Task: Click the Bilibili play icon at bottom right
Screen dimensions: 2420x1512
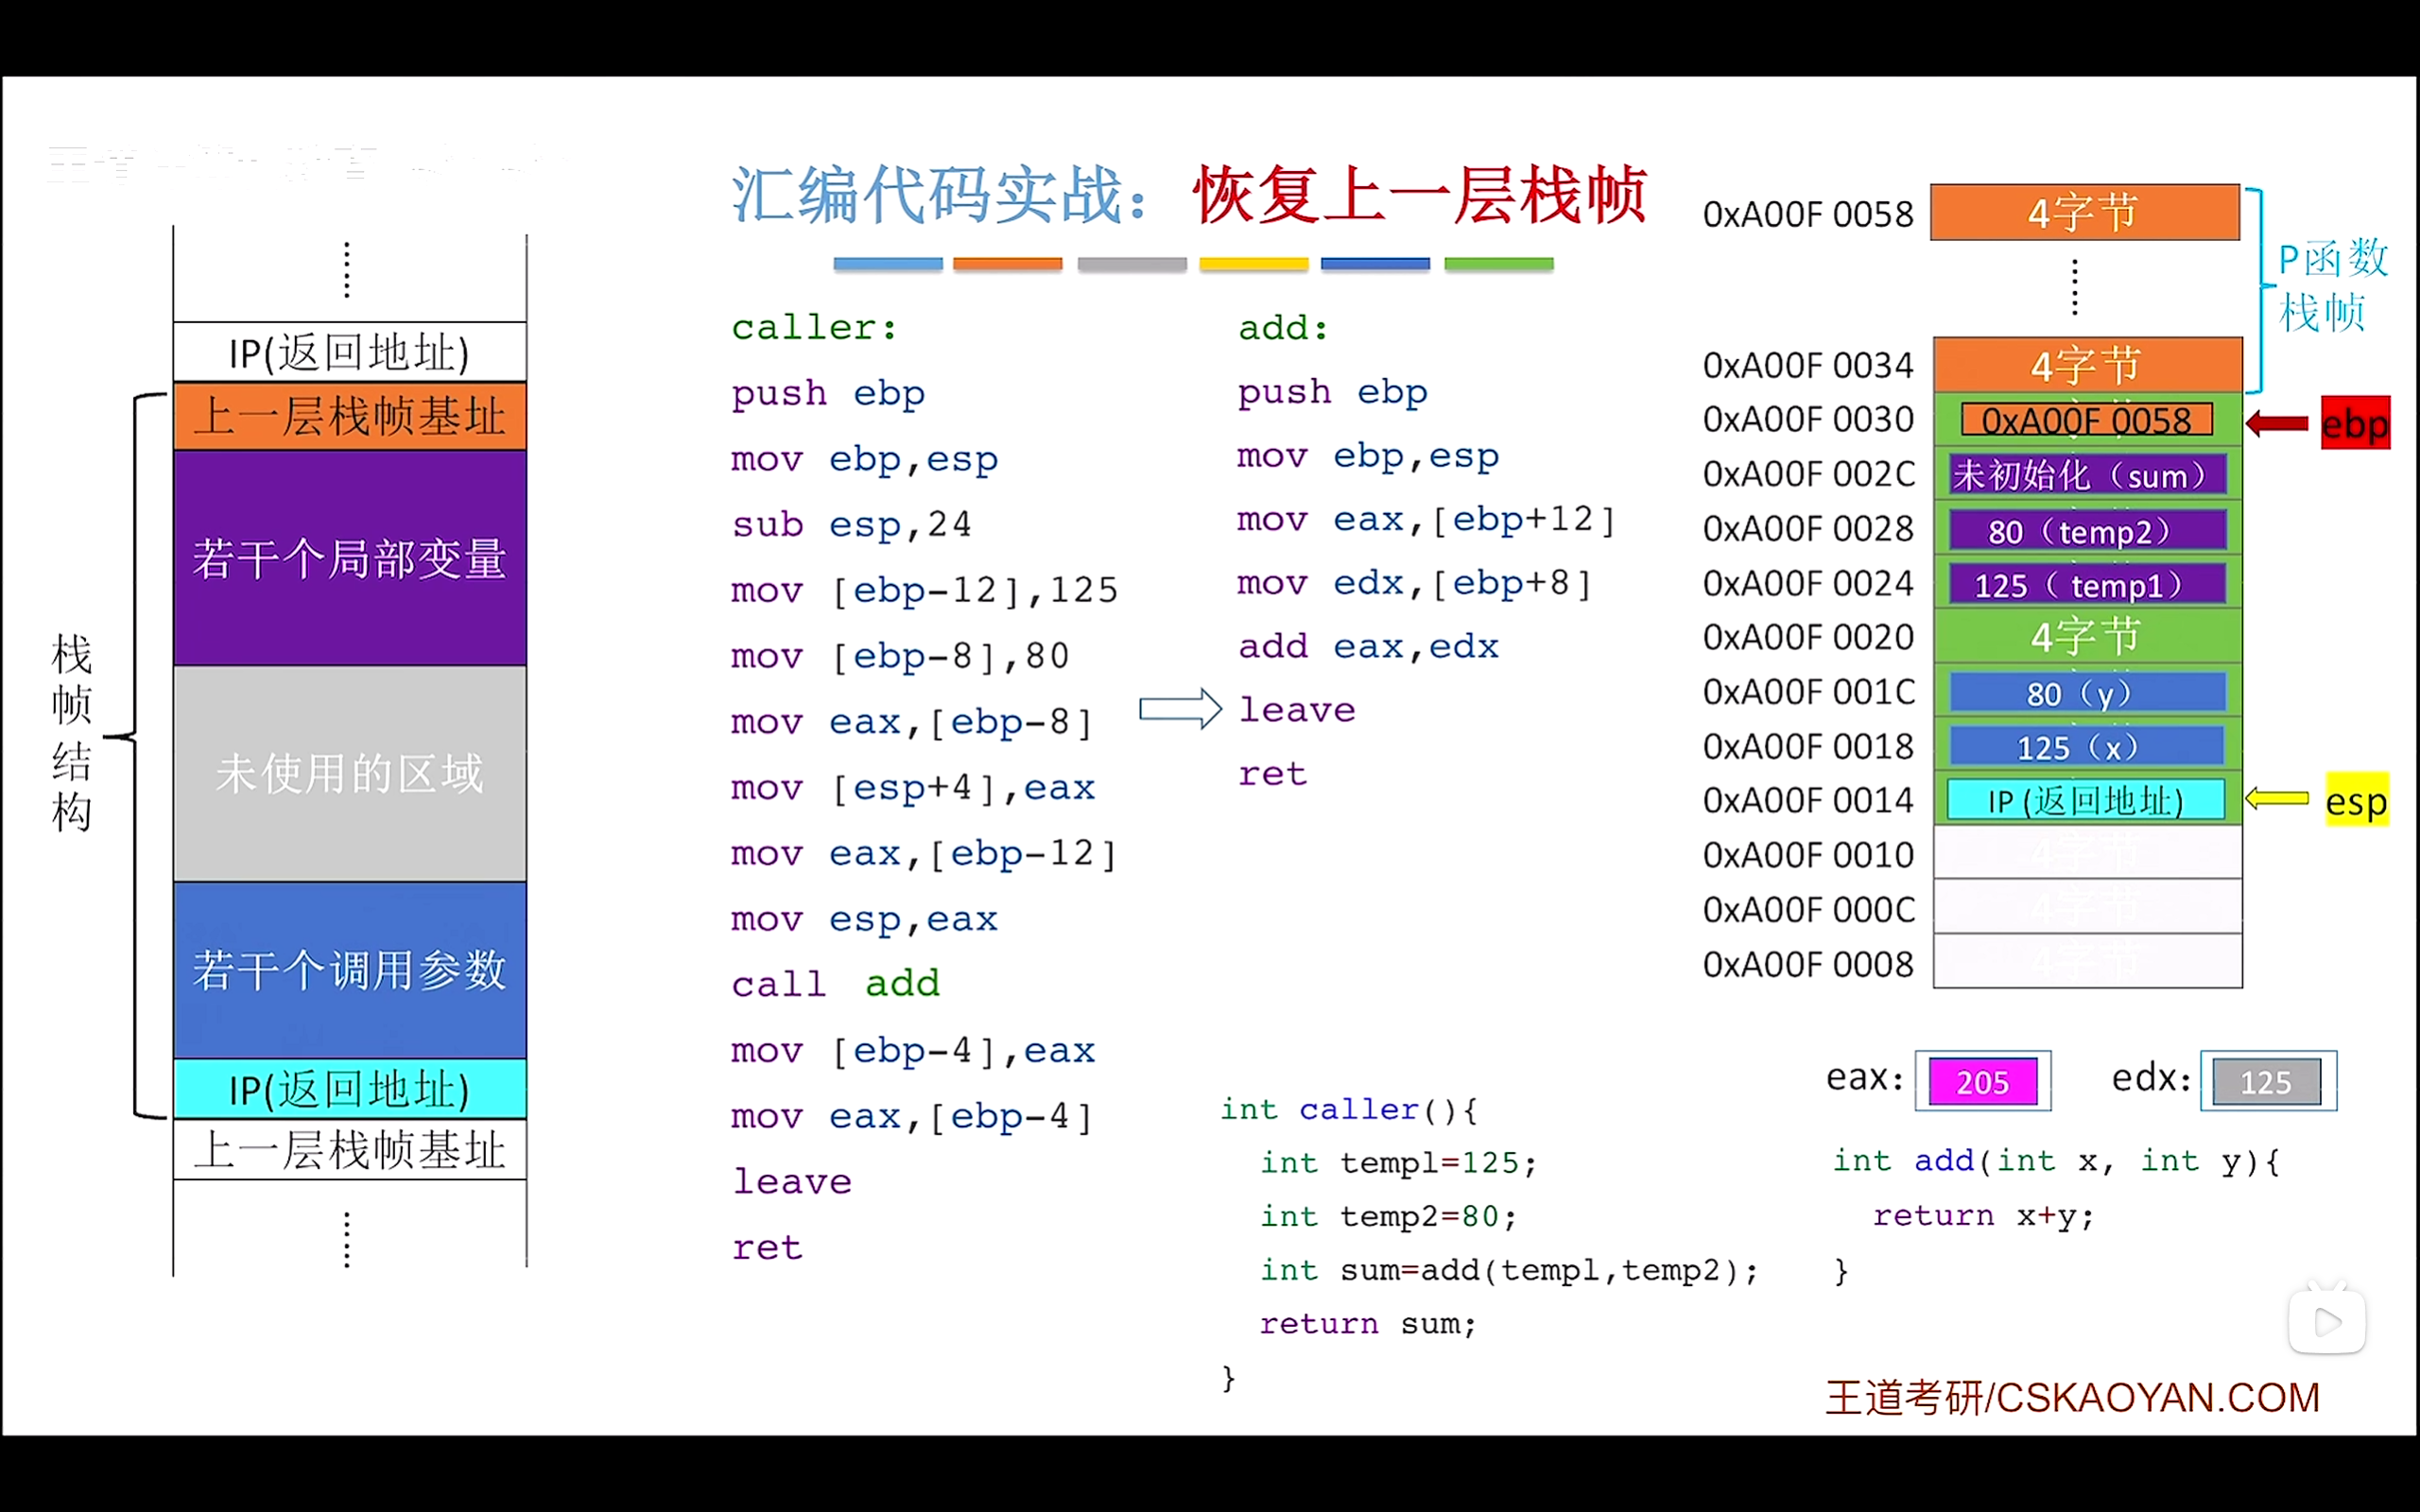Action: (2327, 1321)
